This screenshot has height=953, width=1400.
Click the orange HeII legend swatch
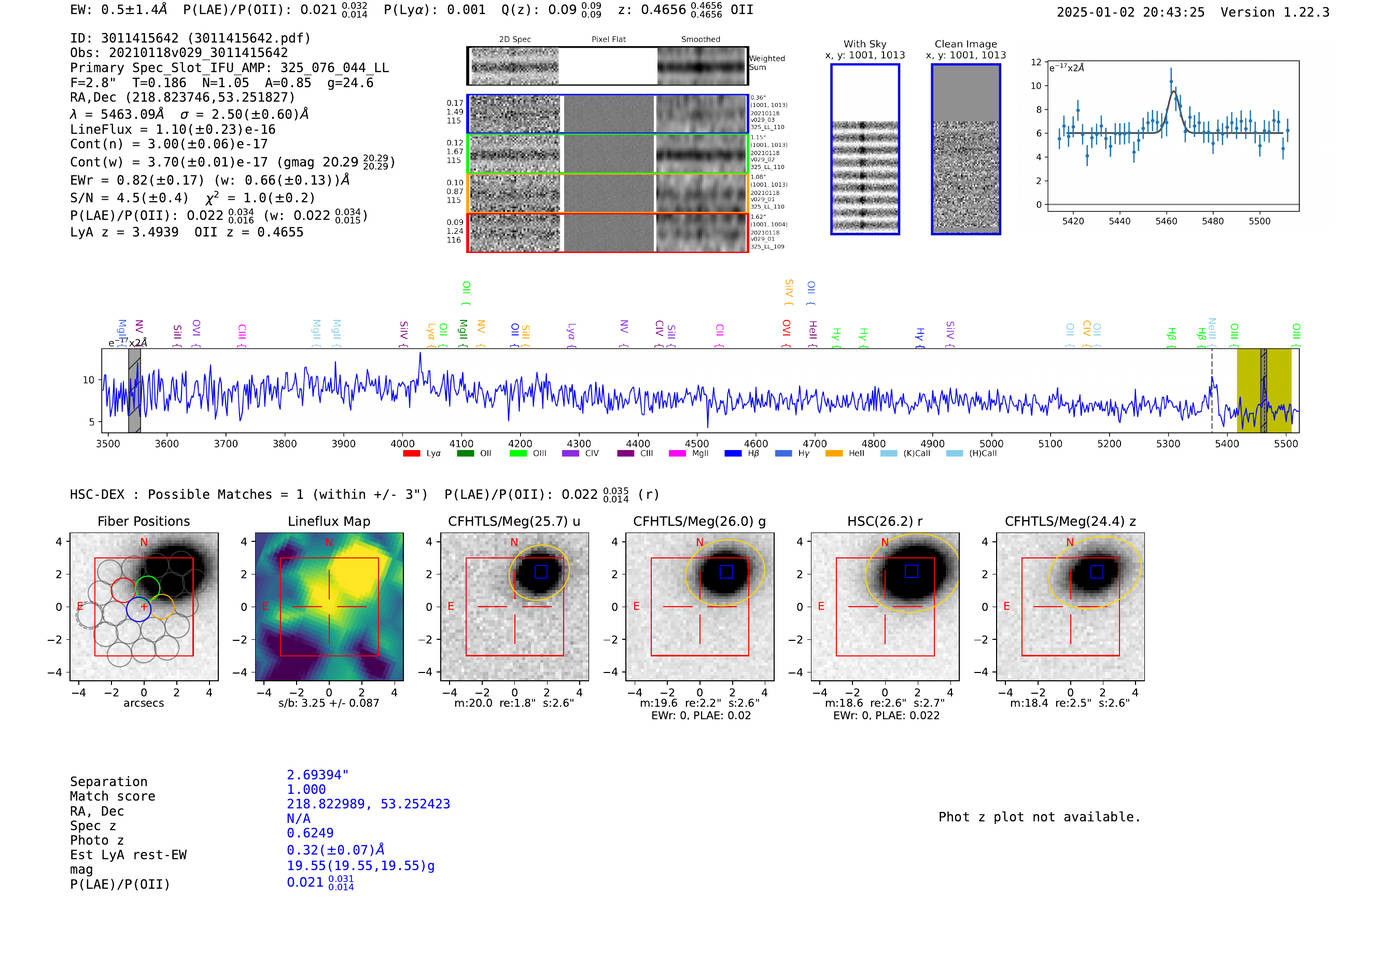(x=834, y=454)
